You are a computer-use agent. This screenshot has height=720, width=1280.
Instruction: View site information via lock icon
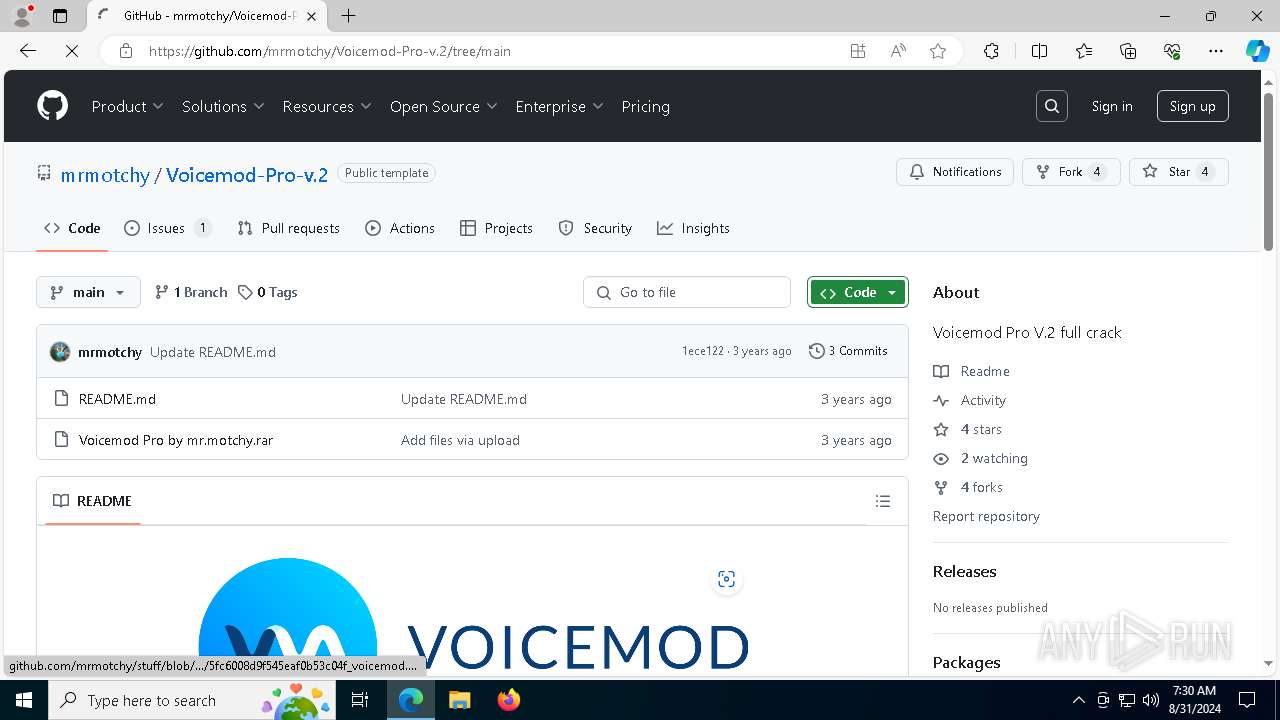point(126,51)
